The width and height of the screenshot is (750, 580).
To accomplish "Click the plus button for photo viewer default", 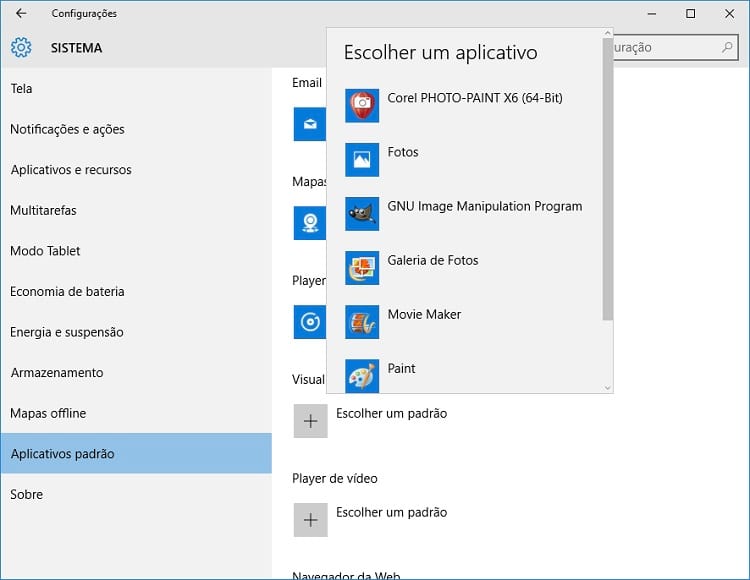I will click(311, 421).
